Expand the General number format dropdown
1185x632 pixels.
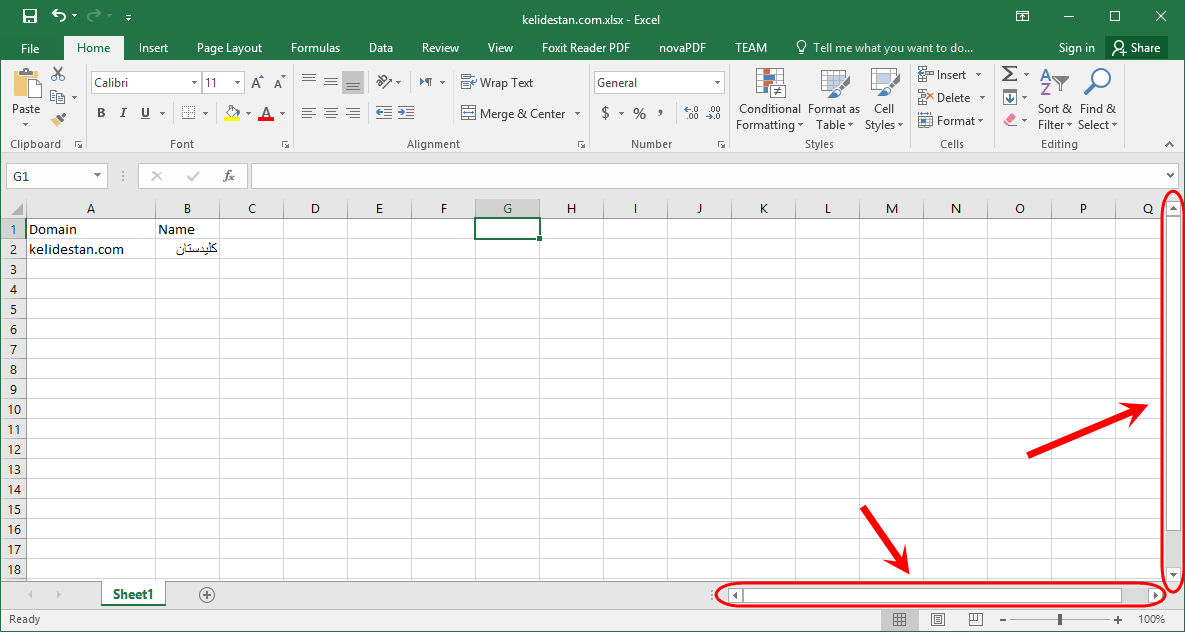[x=717, y=82]
